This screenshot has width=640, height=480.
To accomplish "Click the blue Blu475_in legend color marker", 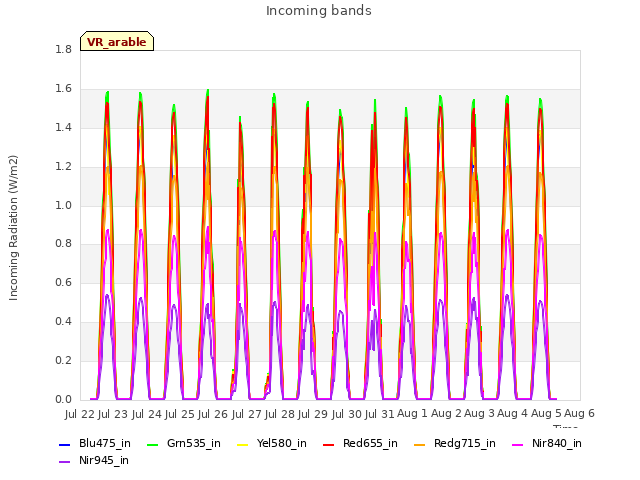I will click(x=65, y=444).
